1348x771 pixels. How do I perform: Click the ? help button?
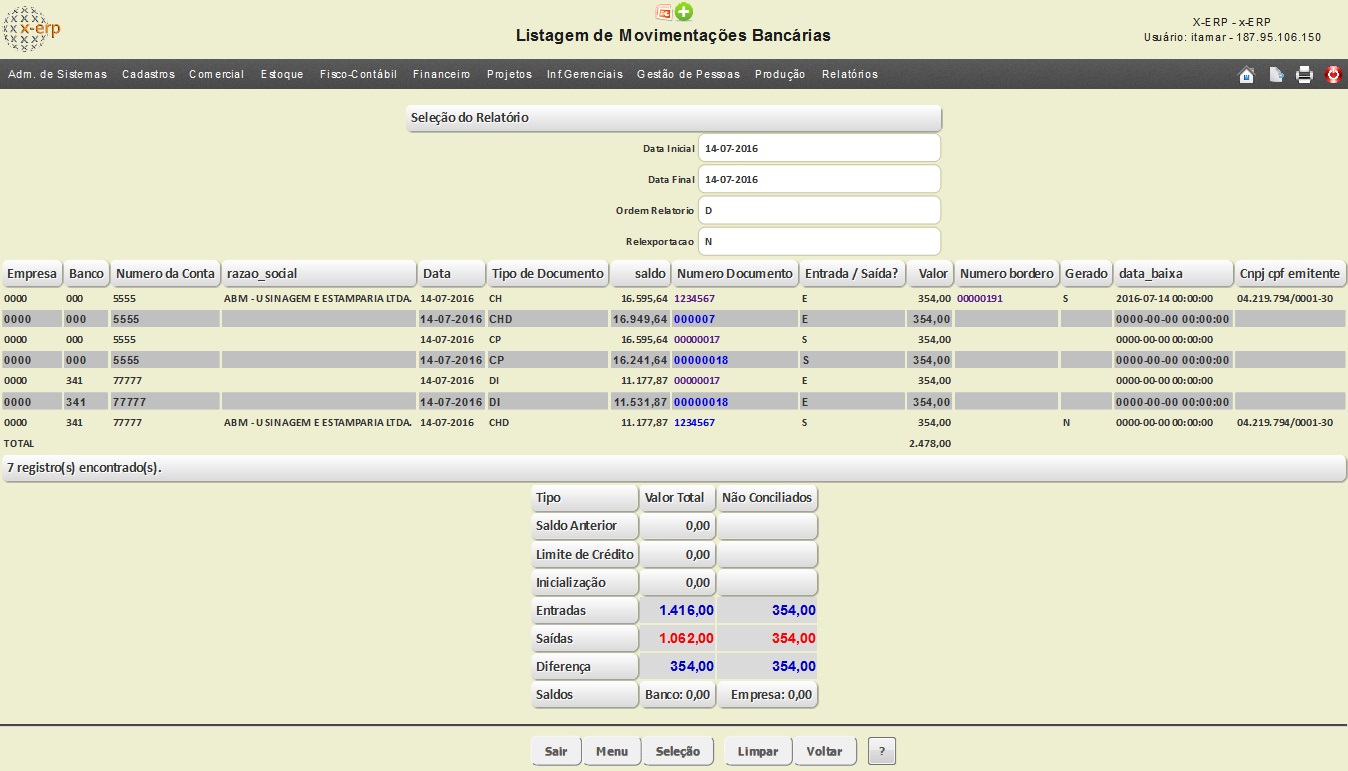[x=881, y=751]
